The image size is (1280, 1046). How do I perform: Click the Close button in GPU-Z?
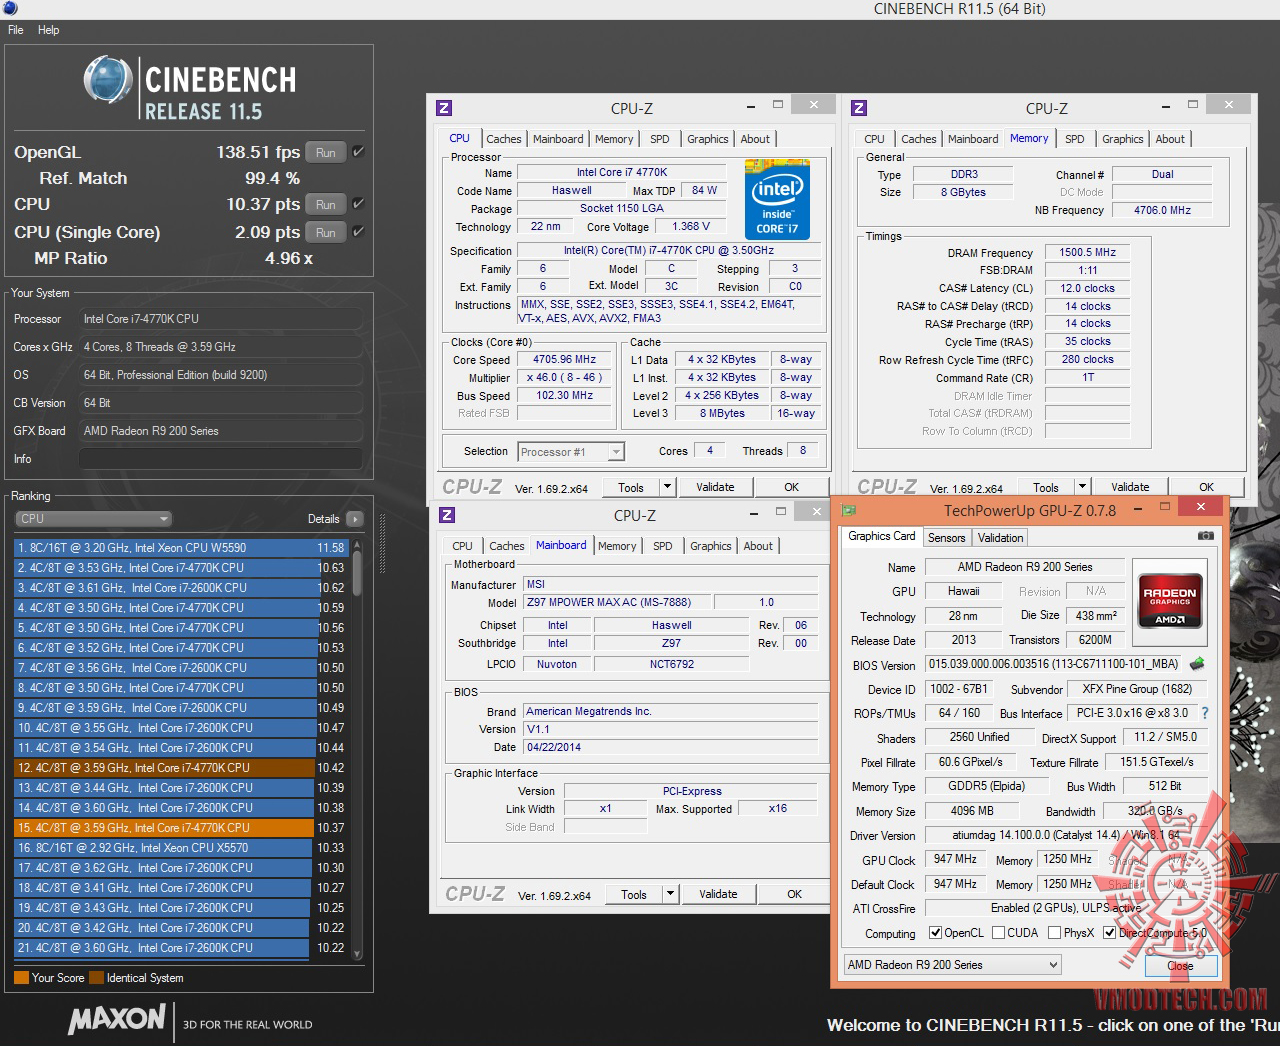(x=1180, y=966)
